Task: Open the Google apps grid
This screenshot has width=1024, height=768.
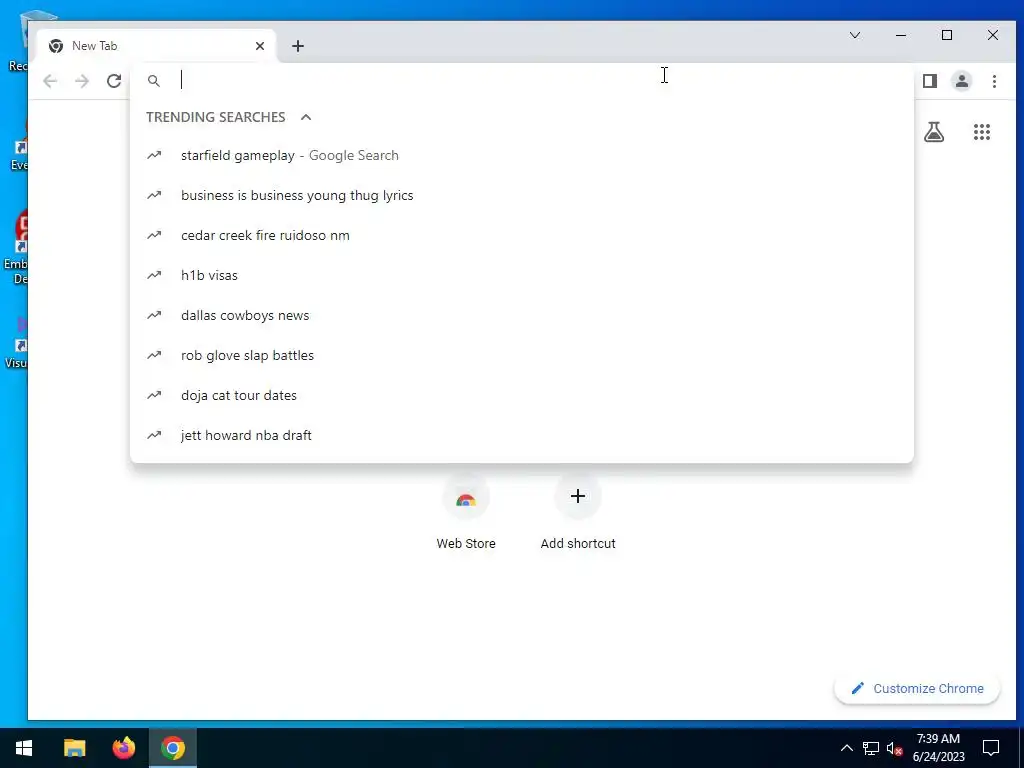Action: (x=982, y=133)
